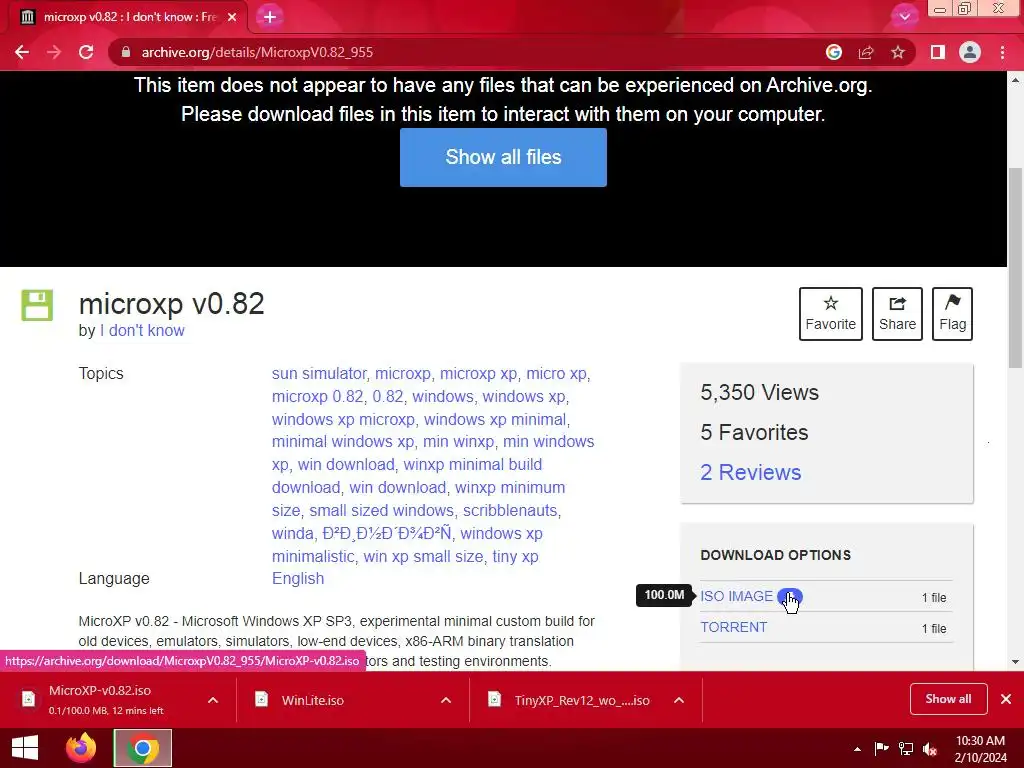Click the tiny xp topic link
The width and height of the screenshot is (1024, 768).
coord(515,556)
